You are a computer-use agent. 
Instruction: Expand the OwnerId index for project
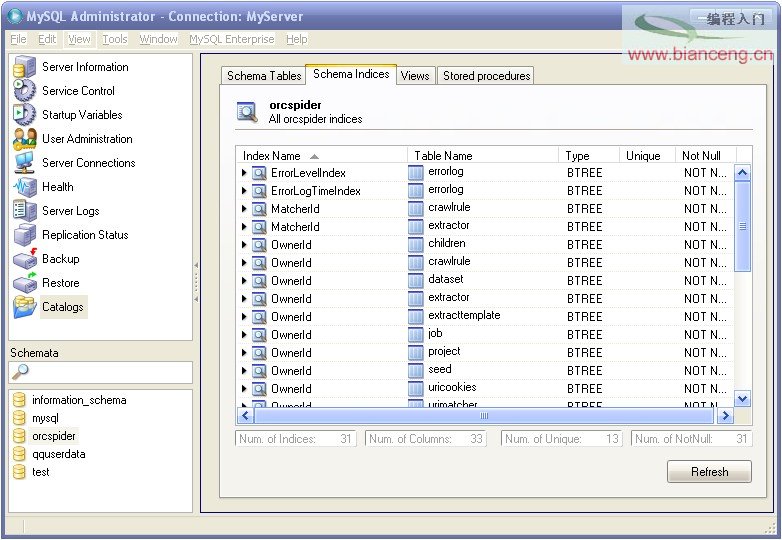point(244,353)
